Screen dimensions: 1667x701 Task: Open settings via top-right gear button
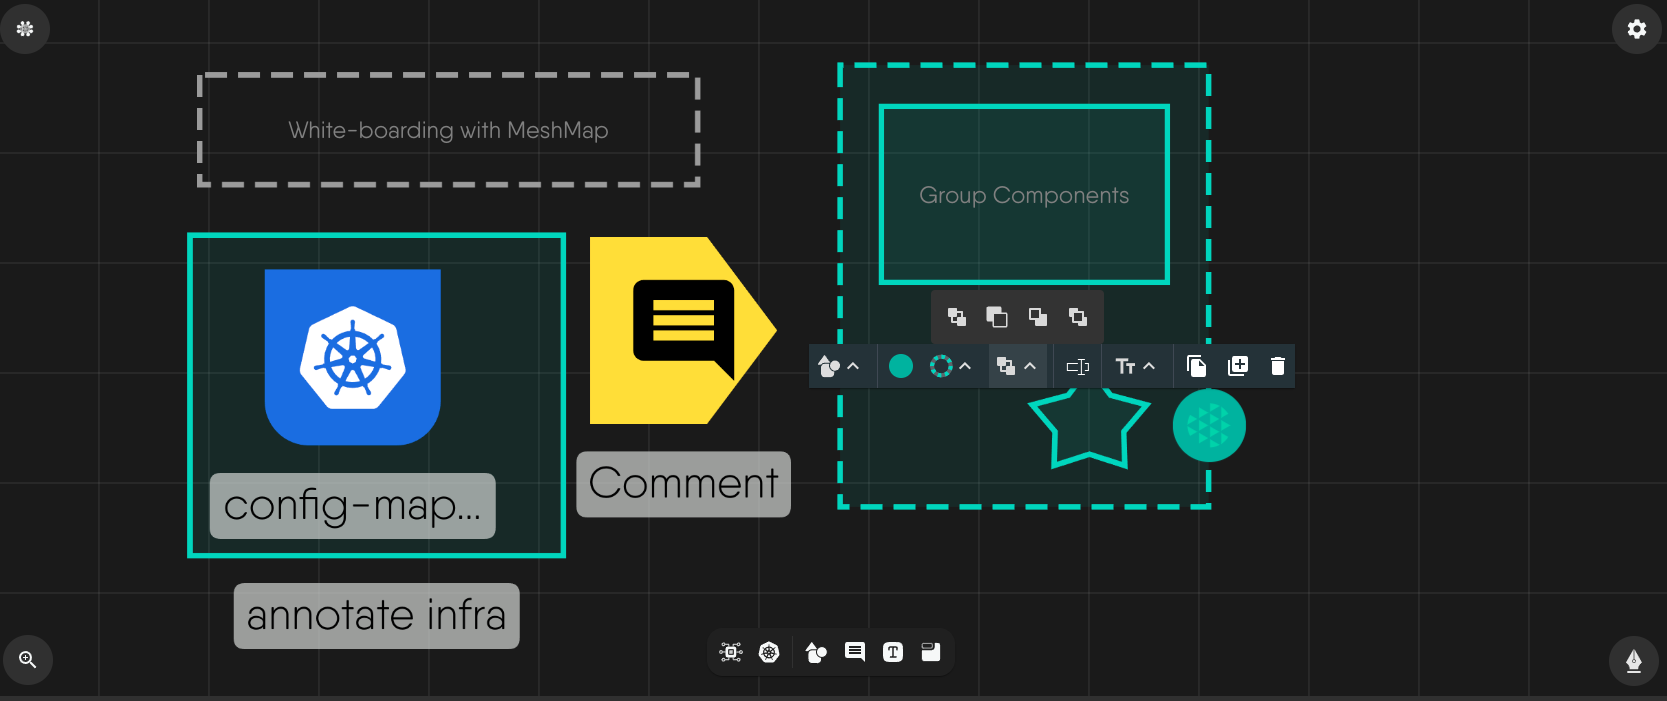1637,29
